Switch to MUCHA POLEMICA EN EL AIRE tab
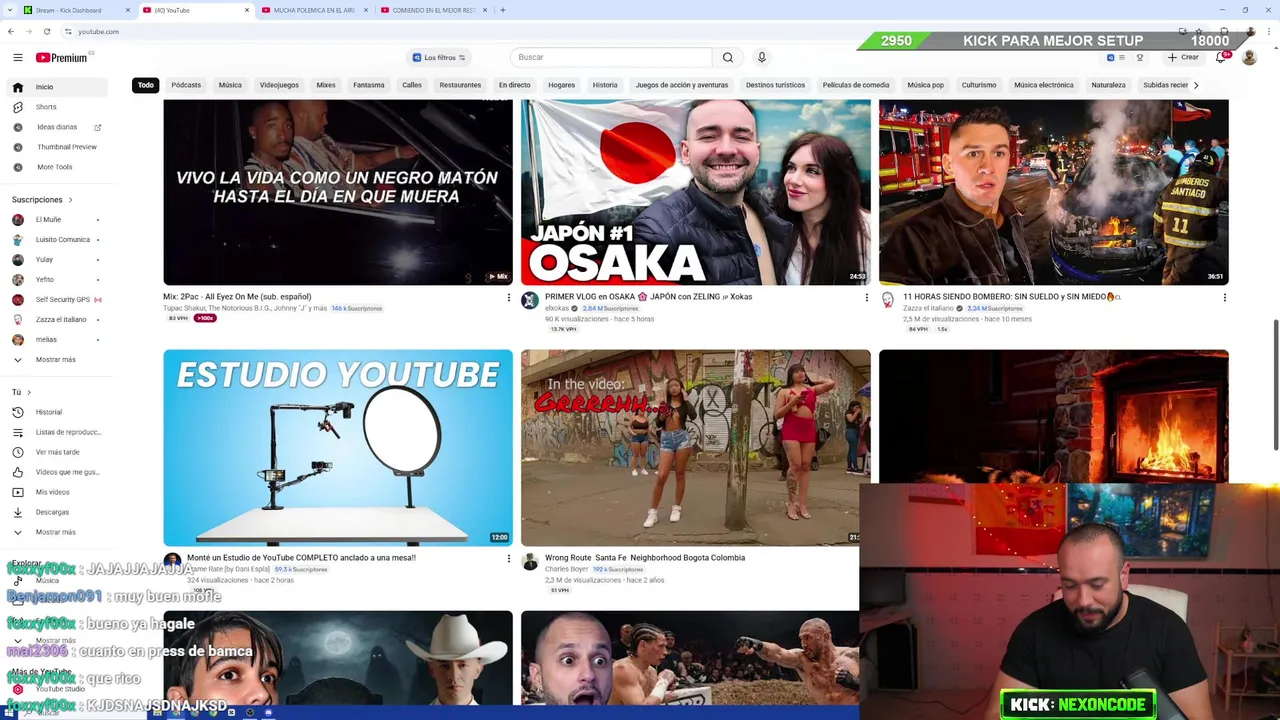 pyautogui.click(x=315, y=10)
